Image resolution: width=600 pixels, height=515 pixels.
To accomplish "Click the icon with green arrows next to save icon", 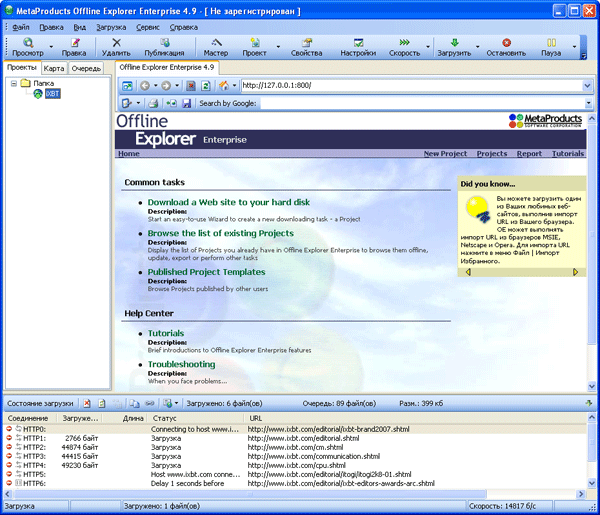I will [171, 103].
